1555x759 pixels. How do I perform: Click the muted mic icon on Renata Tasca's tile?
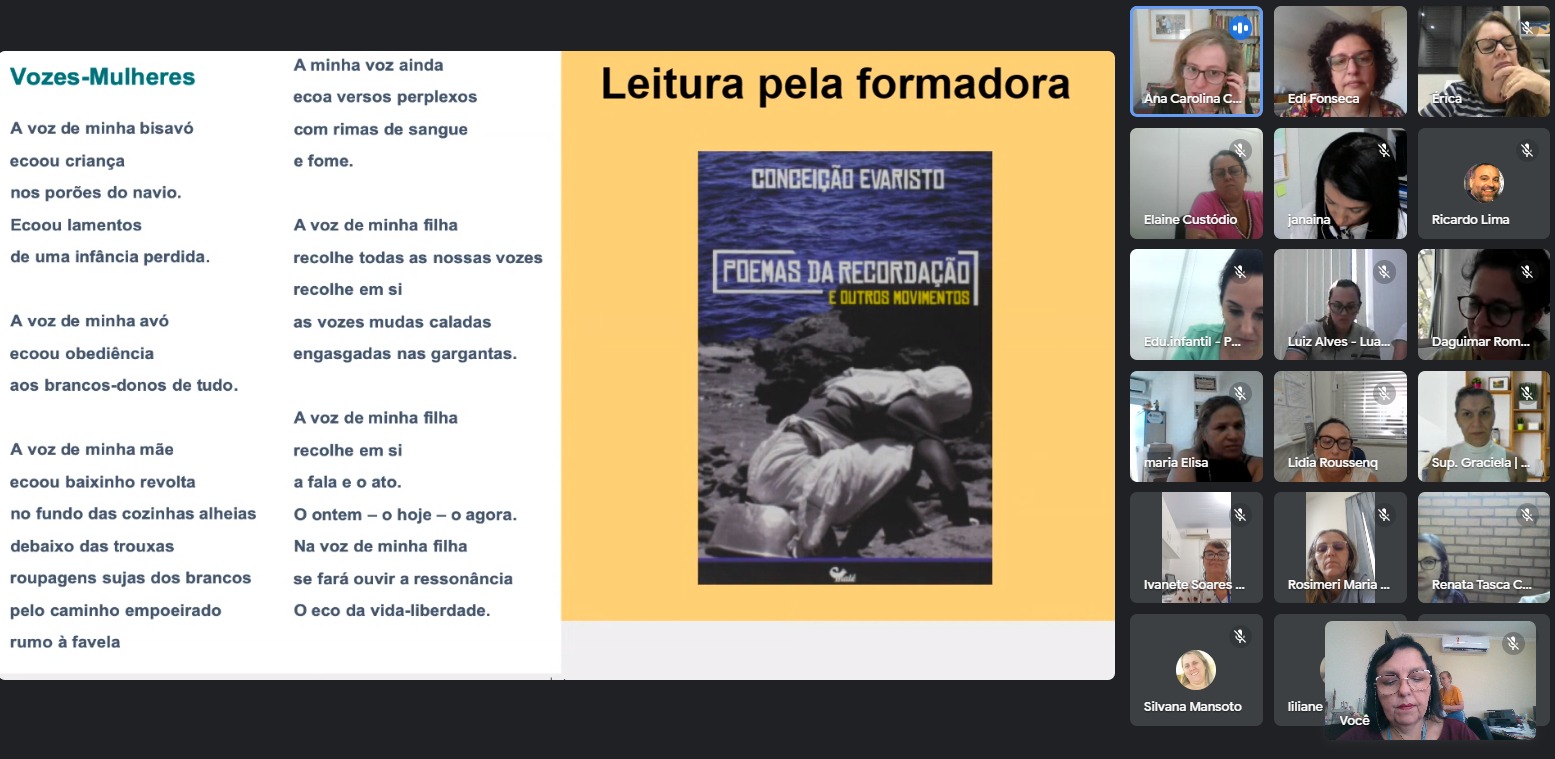(x=1527, y=514)
